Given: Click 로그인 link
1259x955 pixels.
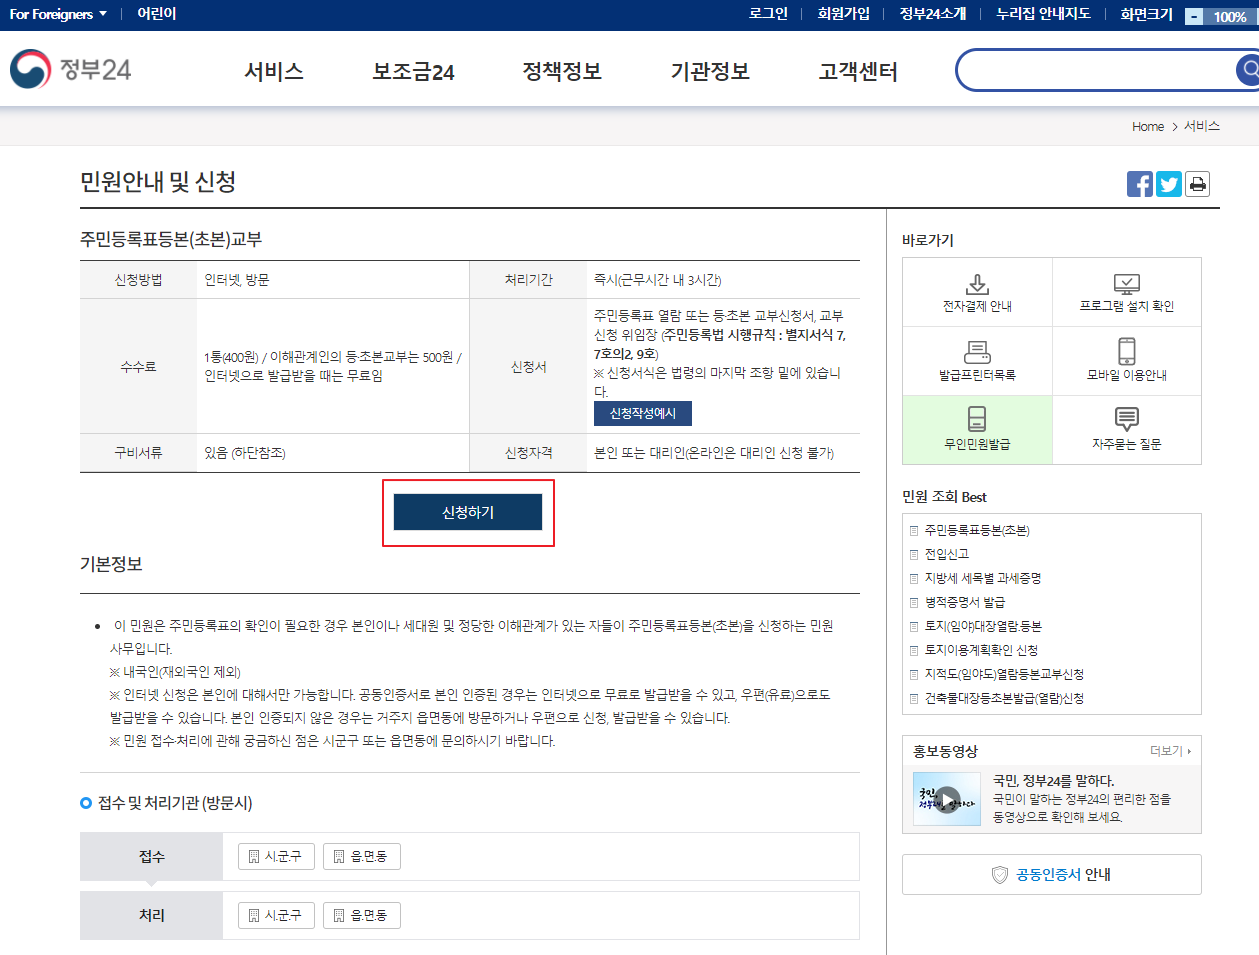Looking at the screenshot, I should [x=768, y=14].
